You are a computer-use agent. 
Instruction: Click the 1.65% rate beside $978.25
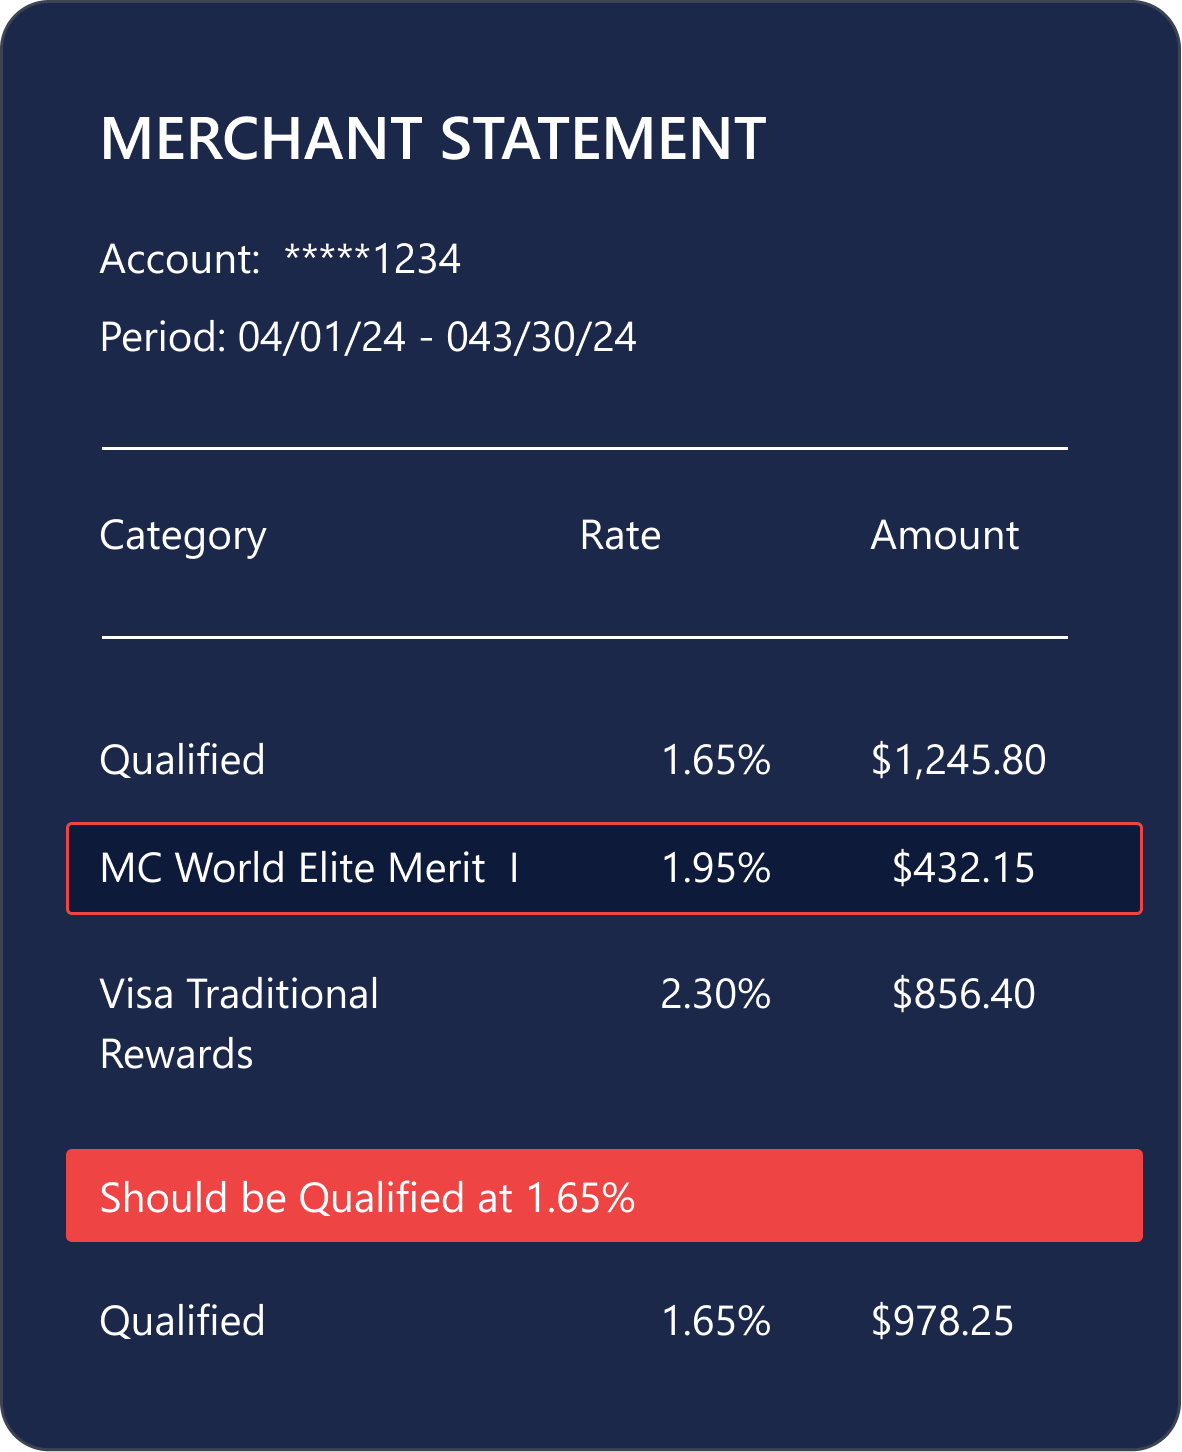click(716, 1321)
